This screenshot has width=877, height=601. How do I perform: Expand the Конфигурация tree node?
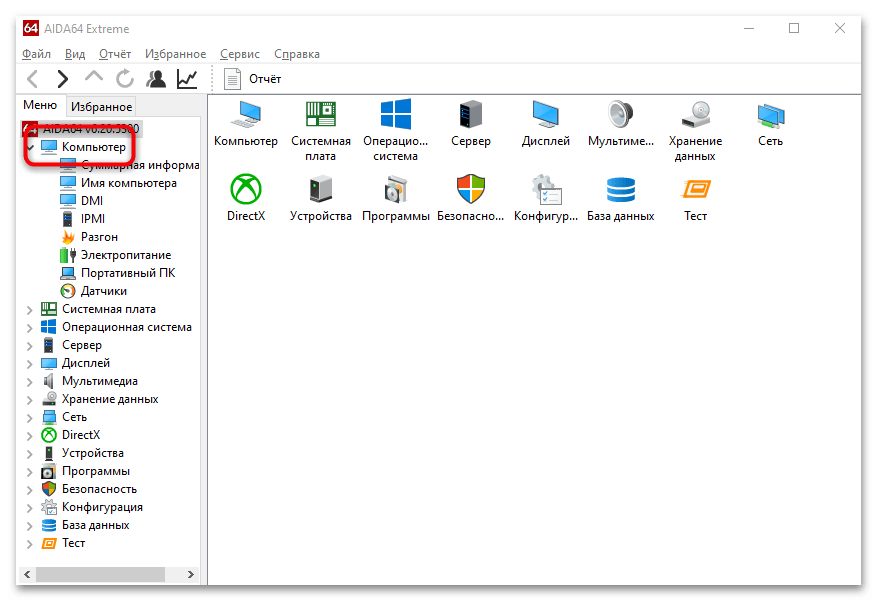click(30, 508)
